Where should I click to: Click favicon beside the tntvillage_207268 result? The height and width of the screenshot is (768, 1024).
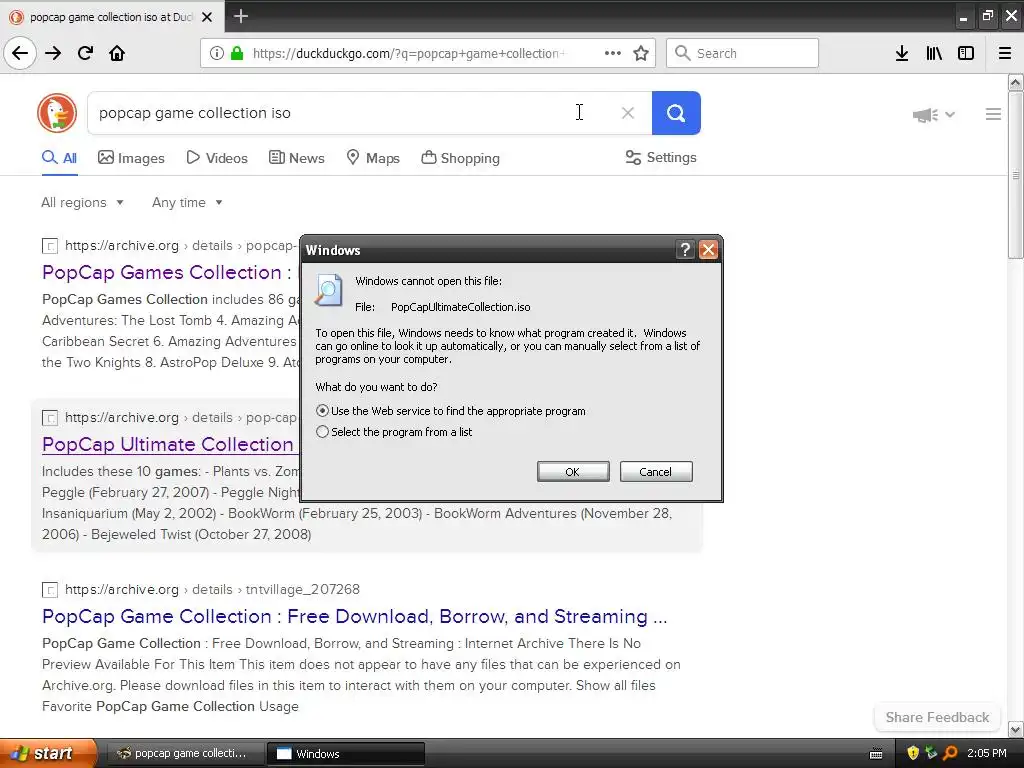[x=50, y=590]
